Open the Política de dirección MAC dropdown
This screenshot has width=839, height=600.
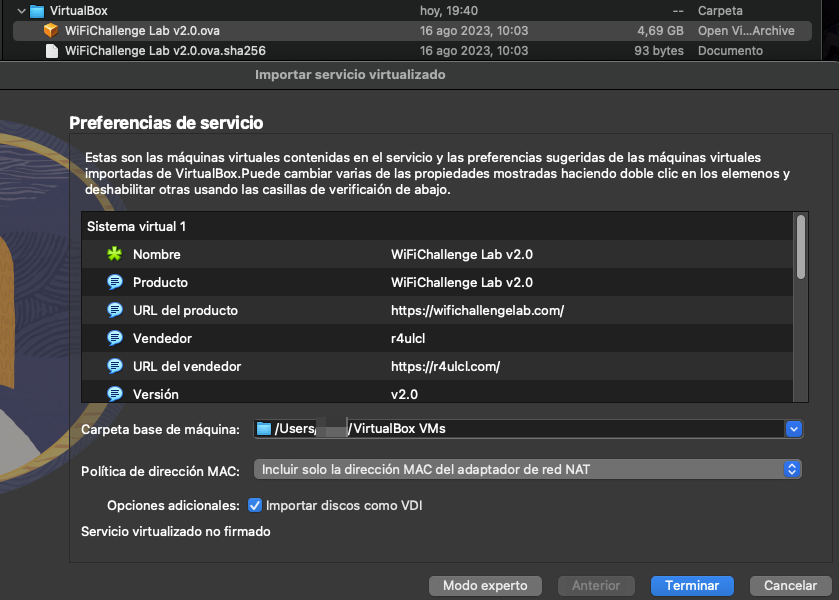pyautogui.click(x=527, y=469)
